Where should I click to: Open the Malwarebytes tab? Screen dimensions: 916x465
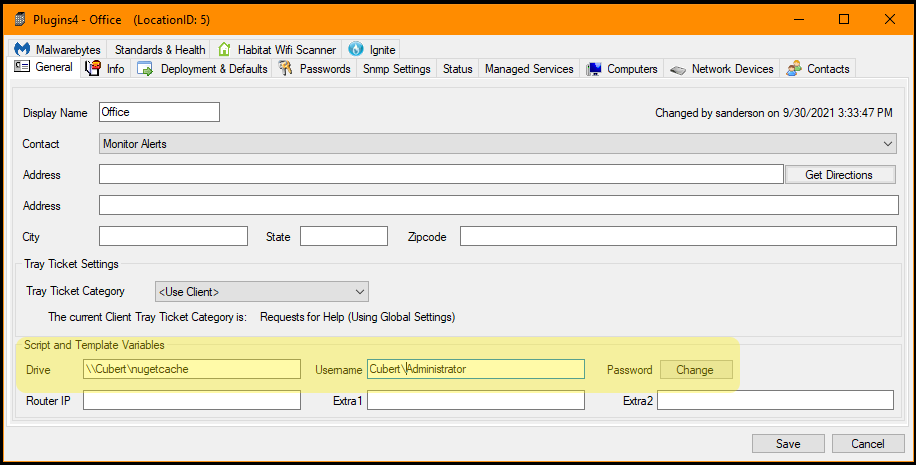60,49
